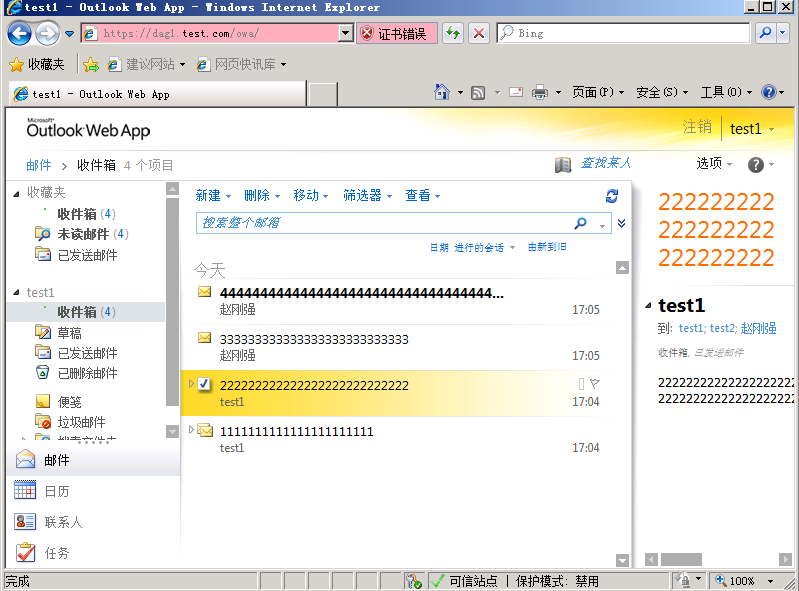The image size is (799, 591).
Task: Click the 邮件 breadcrumb link
Action: tap(39, 166)
